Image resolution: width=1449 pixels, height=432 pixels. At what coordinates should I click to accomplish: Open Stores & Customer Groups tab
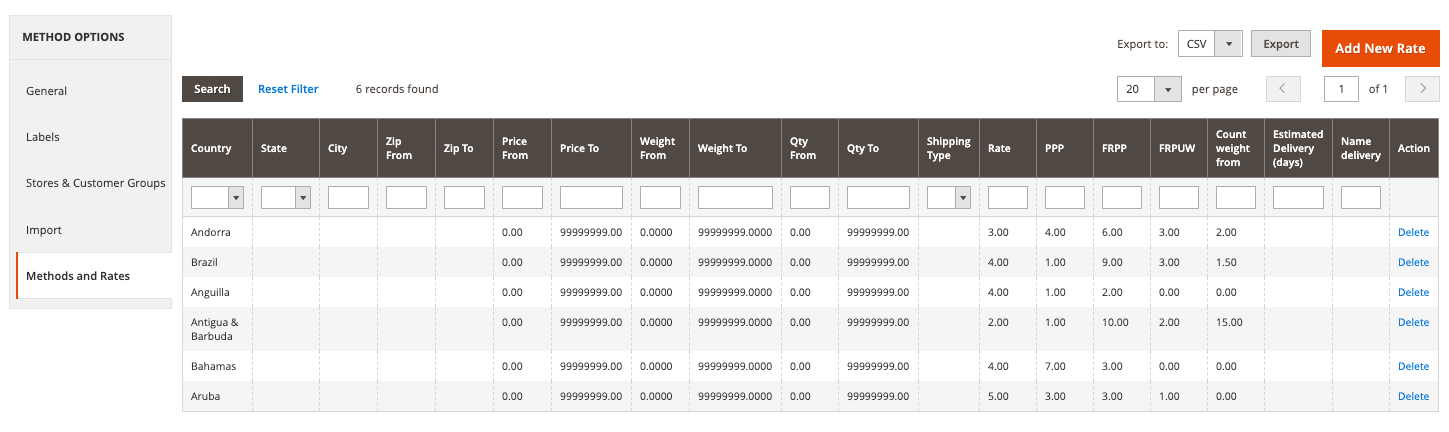pos(96,184)
